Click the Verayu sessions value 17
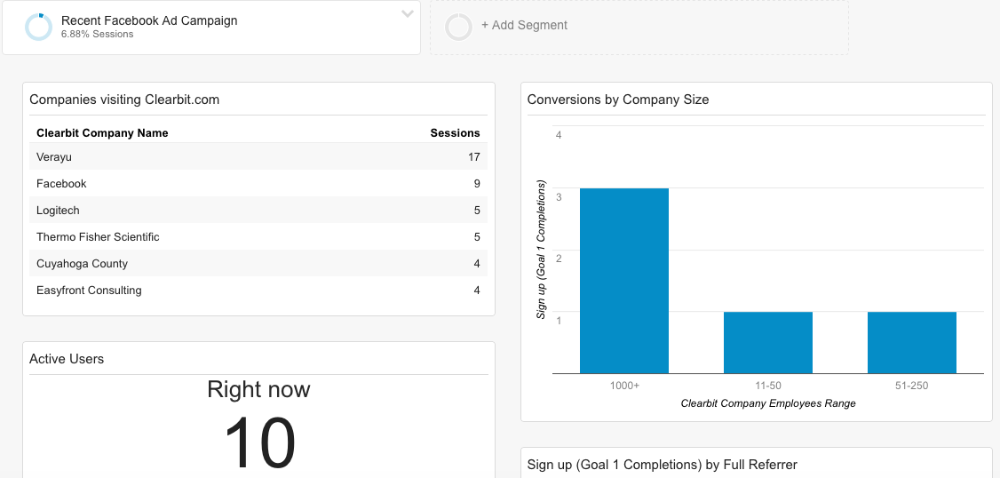Screen dimensions: 1000x478 [x=474, y=157]
